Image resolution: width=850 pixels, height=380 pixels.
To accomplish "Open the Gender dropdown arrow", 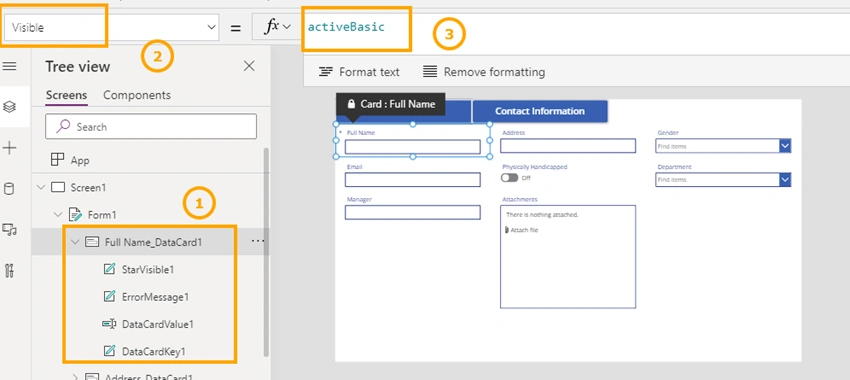I will 785,146.
